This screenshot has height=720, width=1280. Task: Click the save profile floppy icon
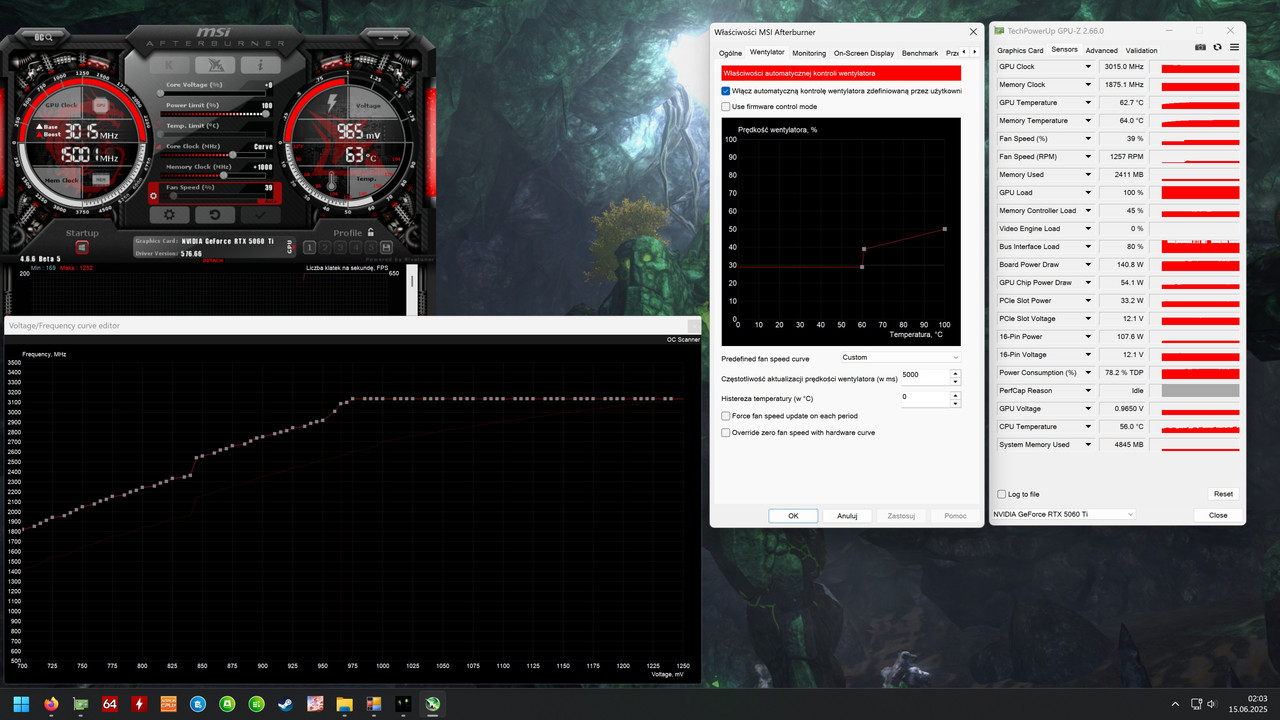(x=387, y=248)
